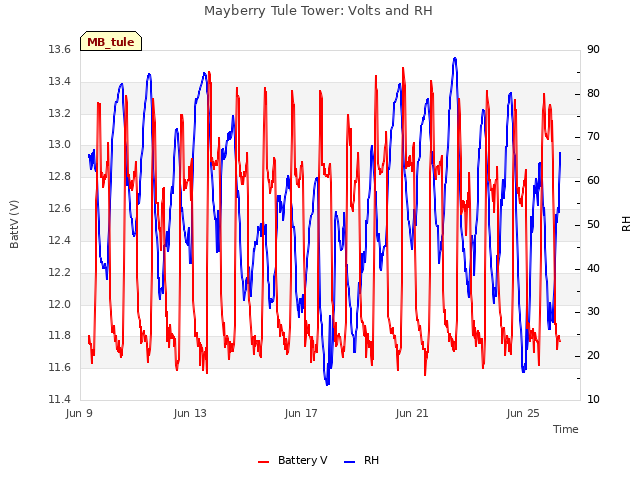Click the 20 right axis value
The image size is (640, 480).
(593, 356)
